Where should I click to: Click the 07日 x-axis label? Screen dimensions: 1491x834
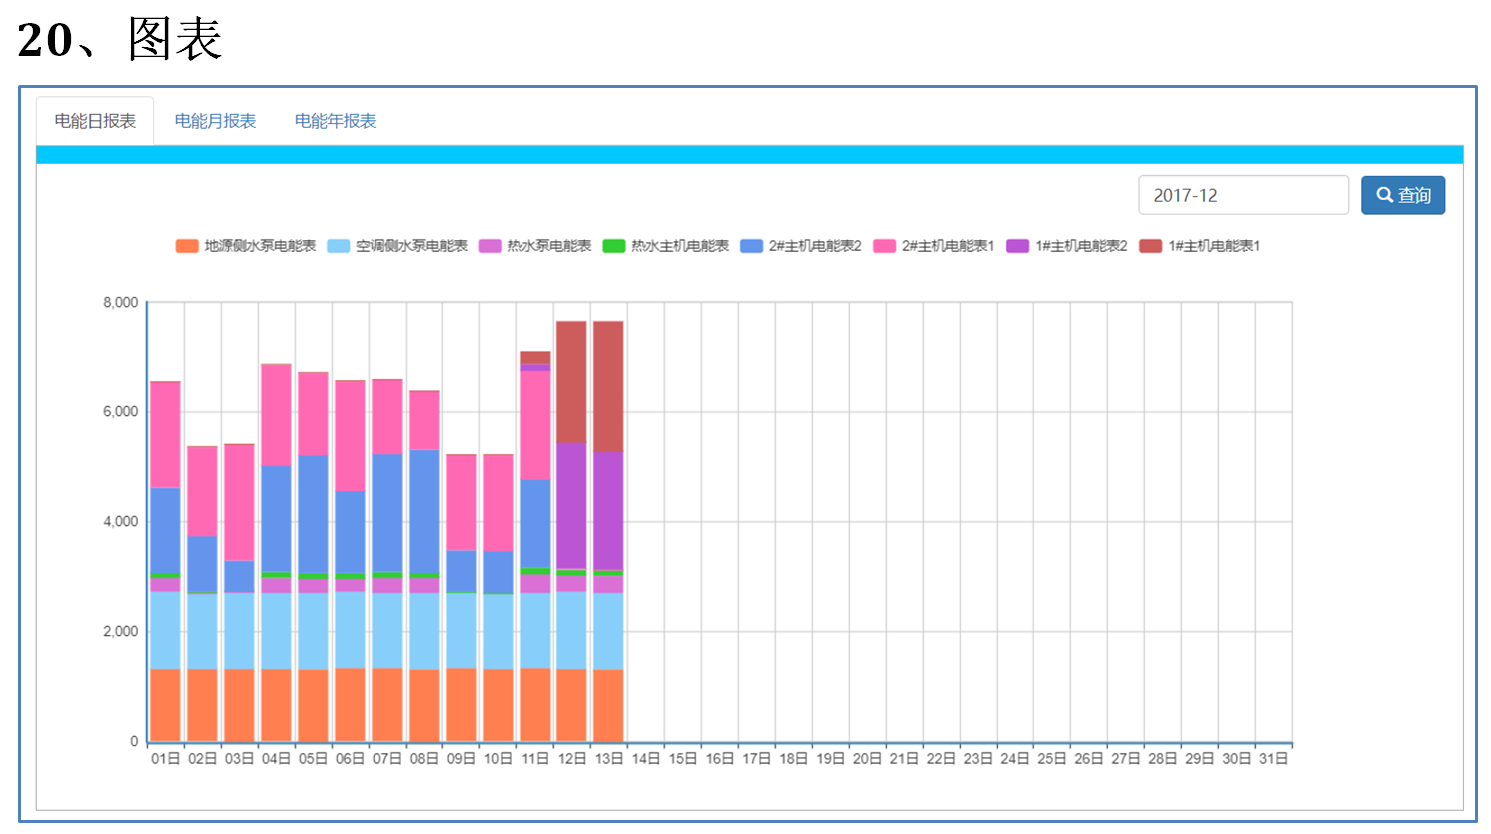click(x=387, y=759)
